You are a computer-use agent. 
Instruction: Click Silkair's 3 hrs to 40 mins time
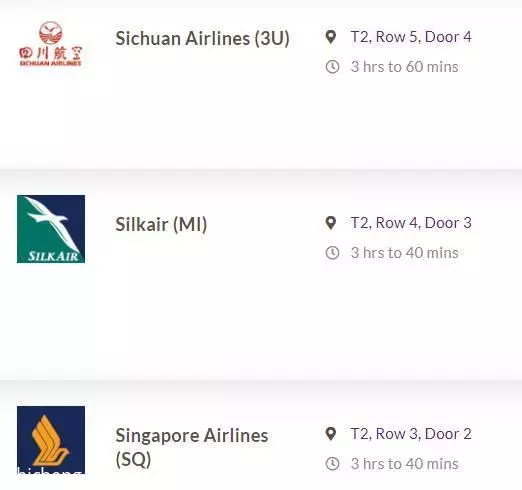coord(405,253)
